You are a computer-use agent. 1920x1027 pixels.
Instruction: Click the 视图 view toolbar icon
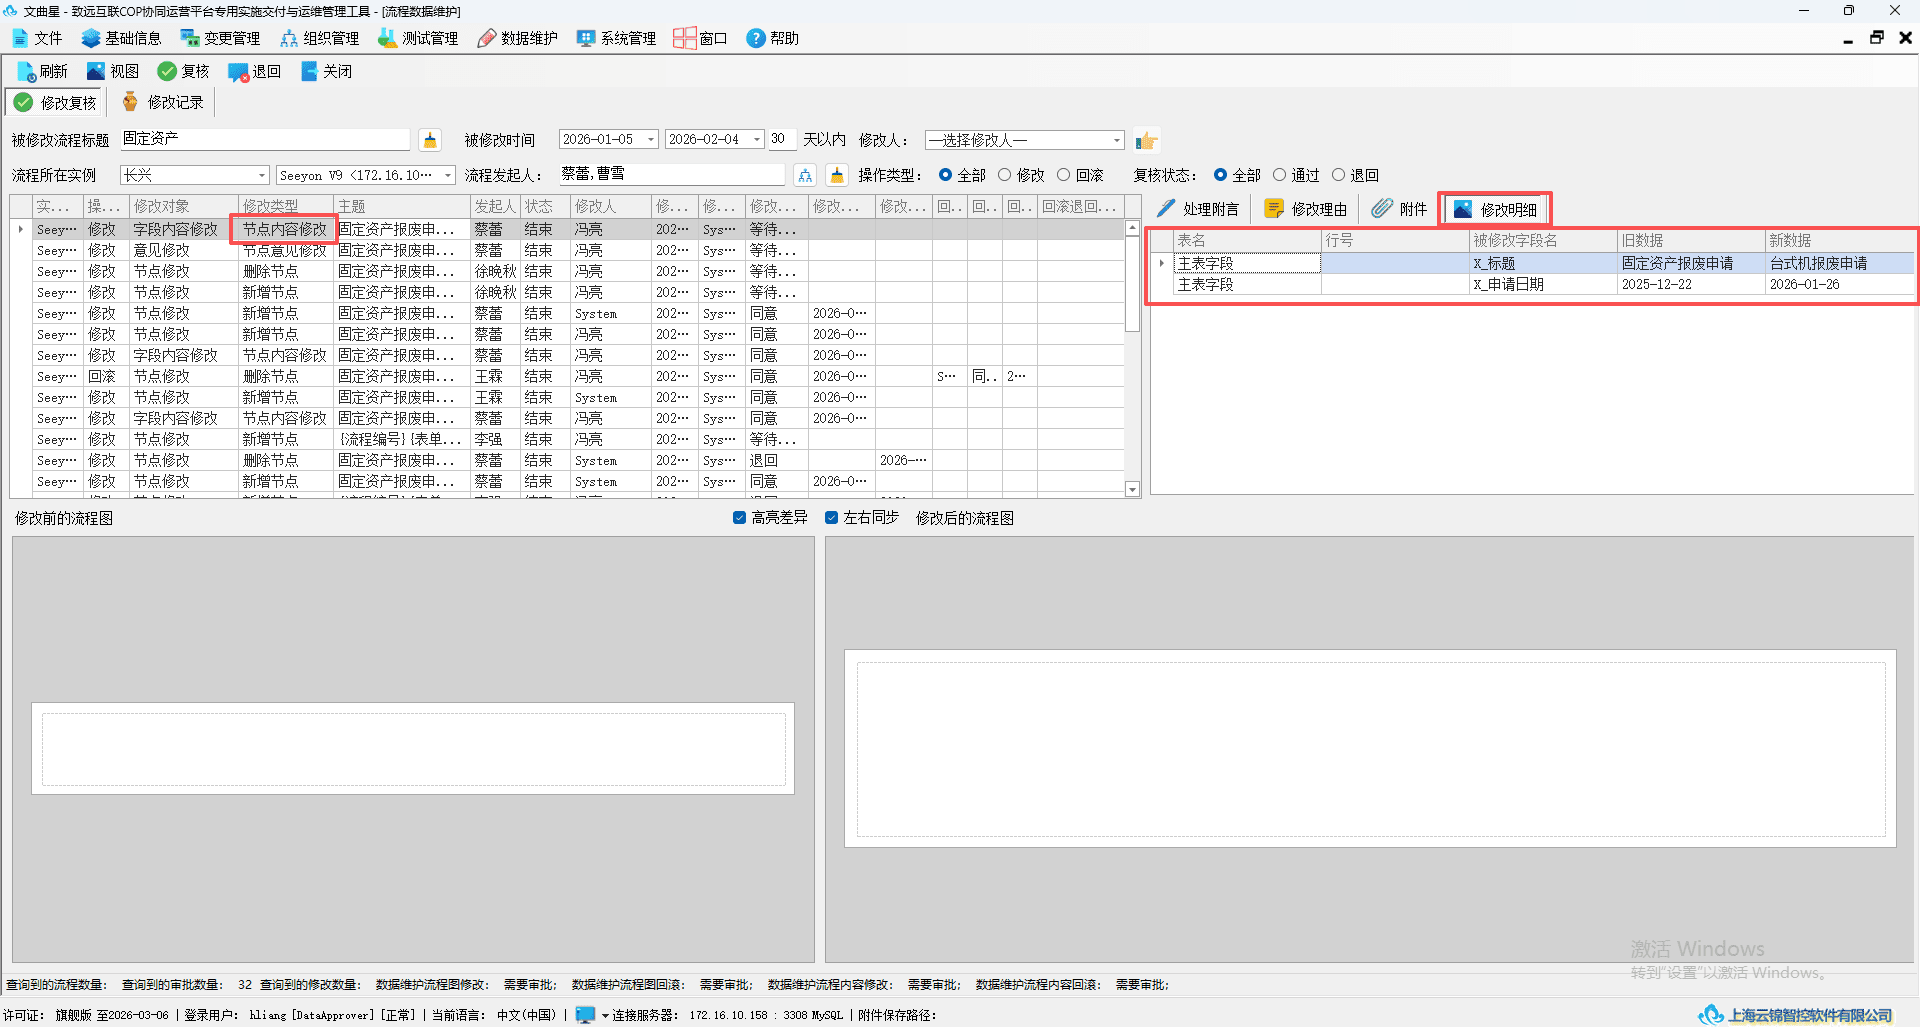(x=96, y=71)
